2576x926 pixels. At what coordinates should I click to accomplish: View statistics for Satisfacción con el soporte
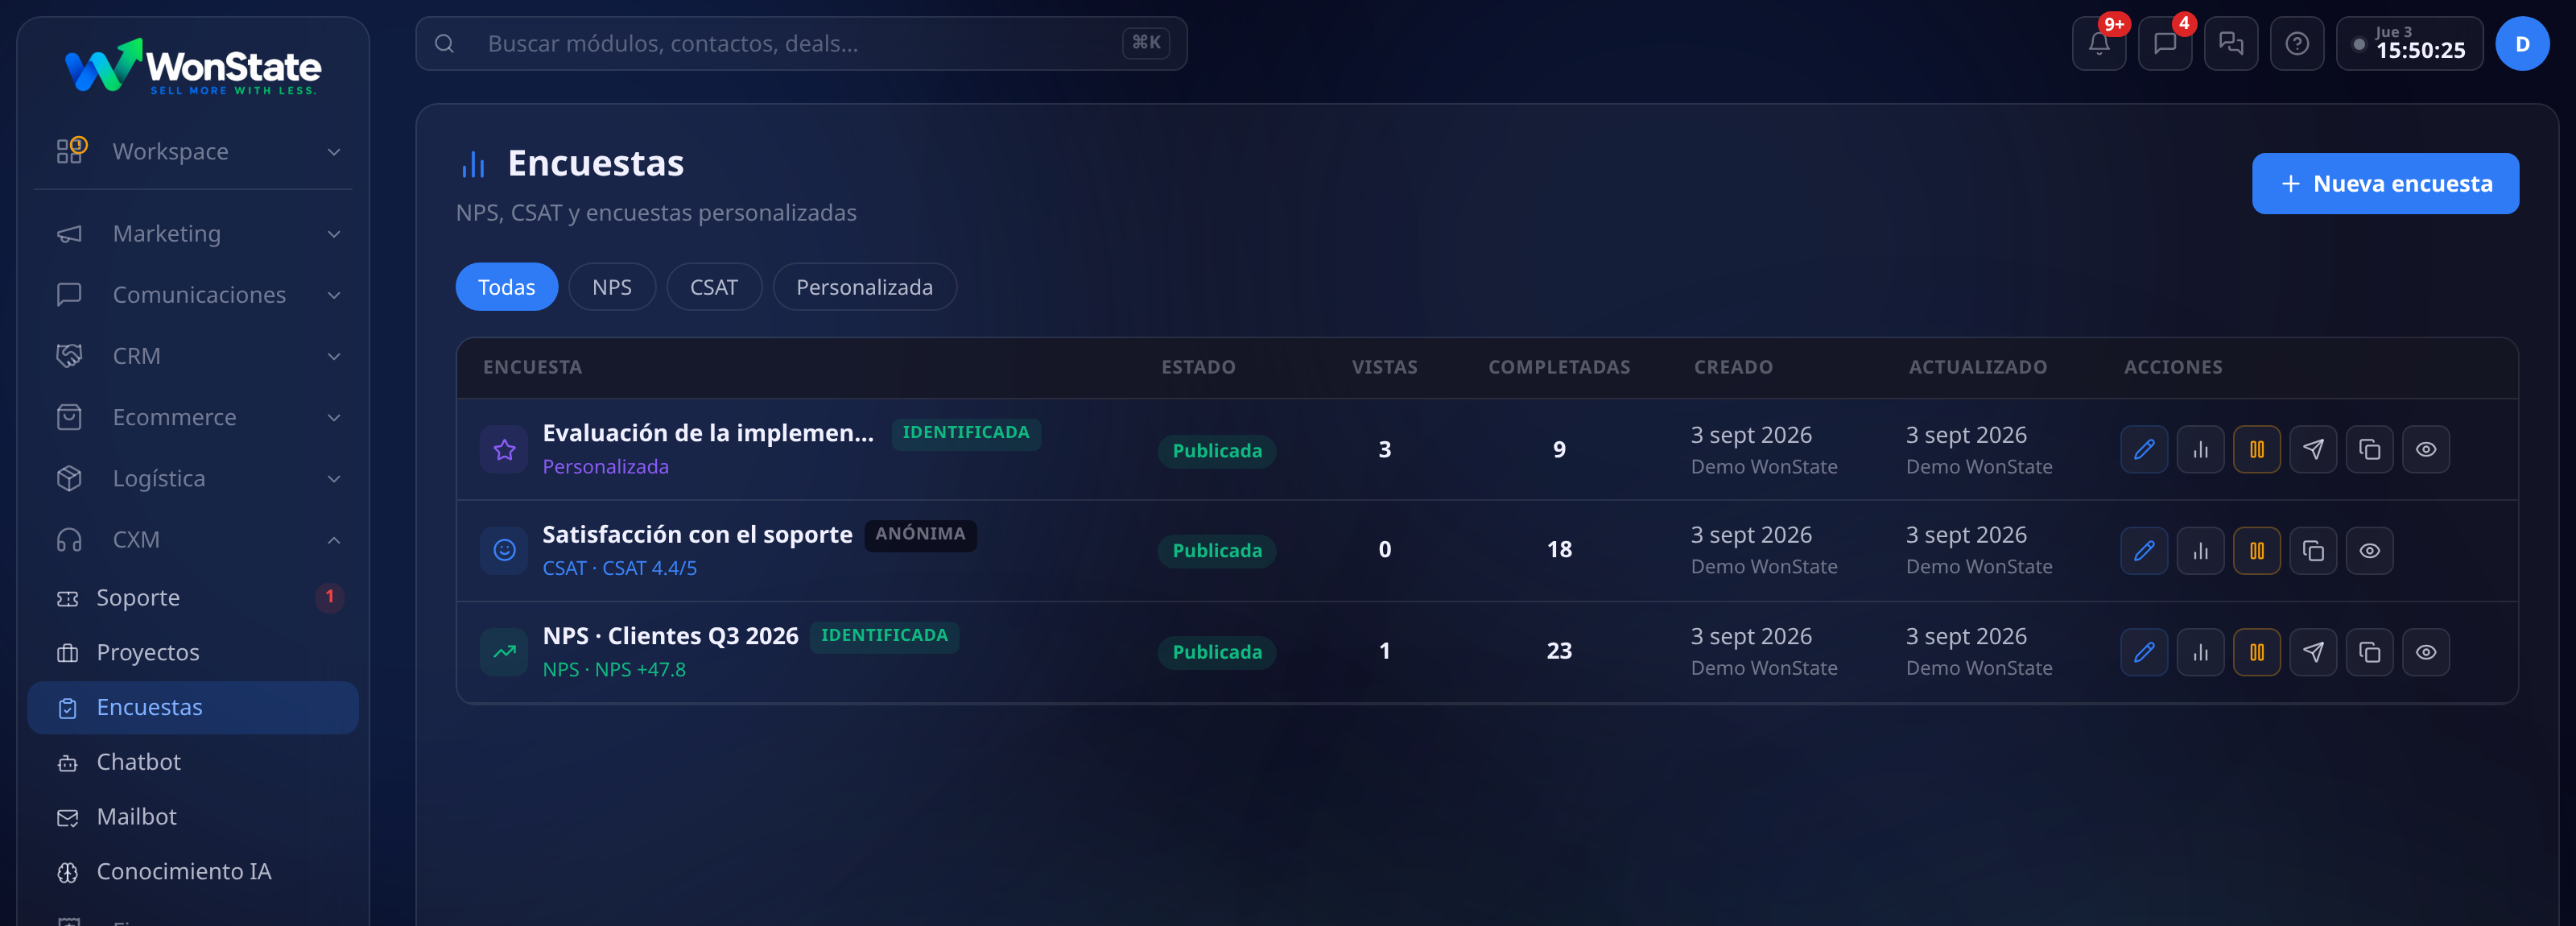(x=2200, y=551)
